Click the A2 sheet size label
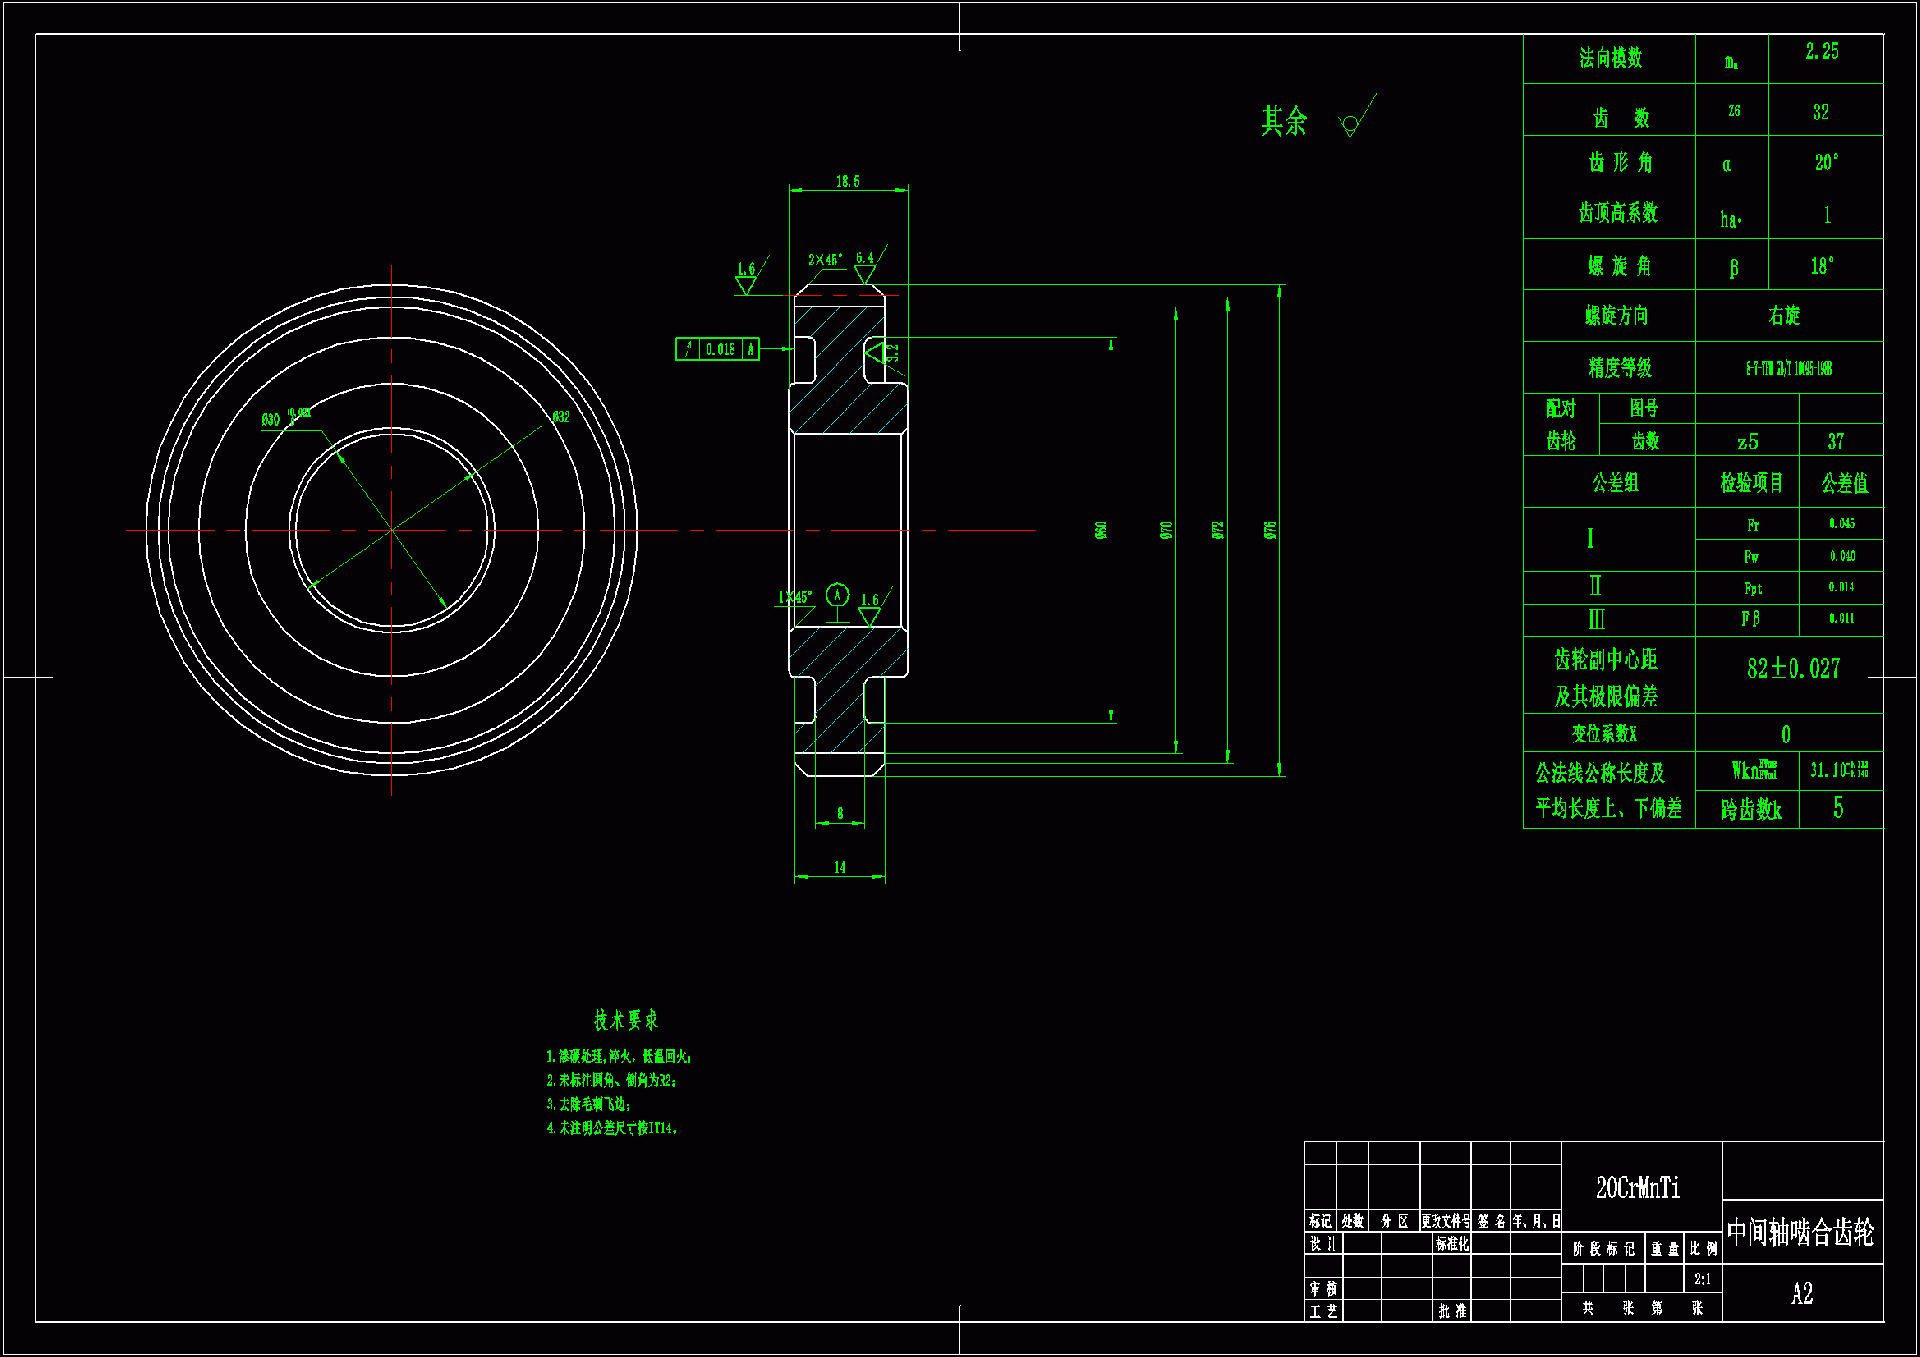The width and height of the screenshot is (1920, 1357). coord(1801,1294)
